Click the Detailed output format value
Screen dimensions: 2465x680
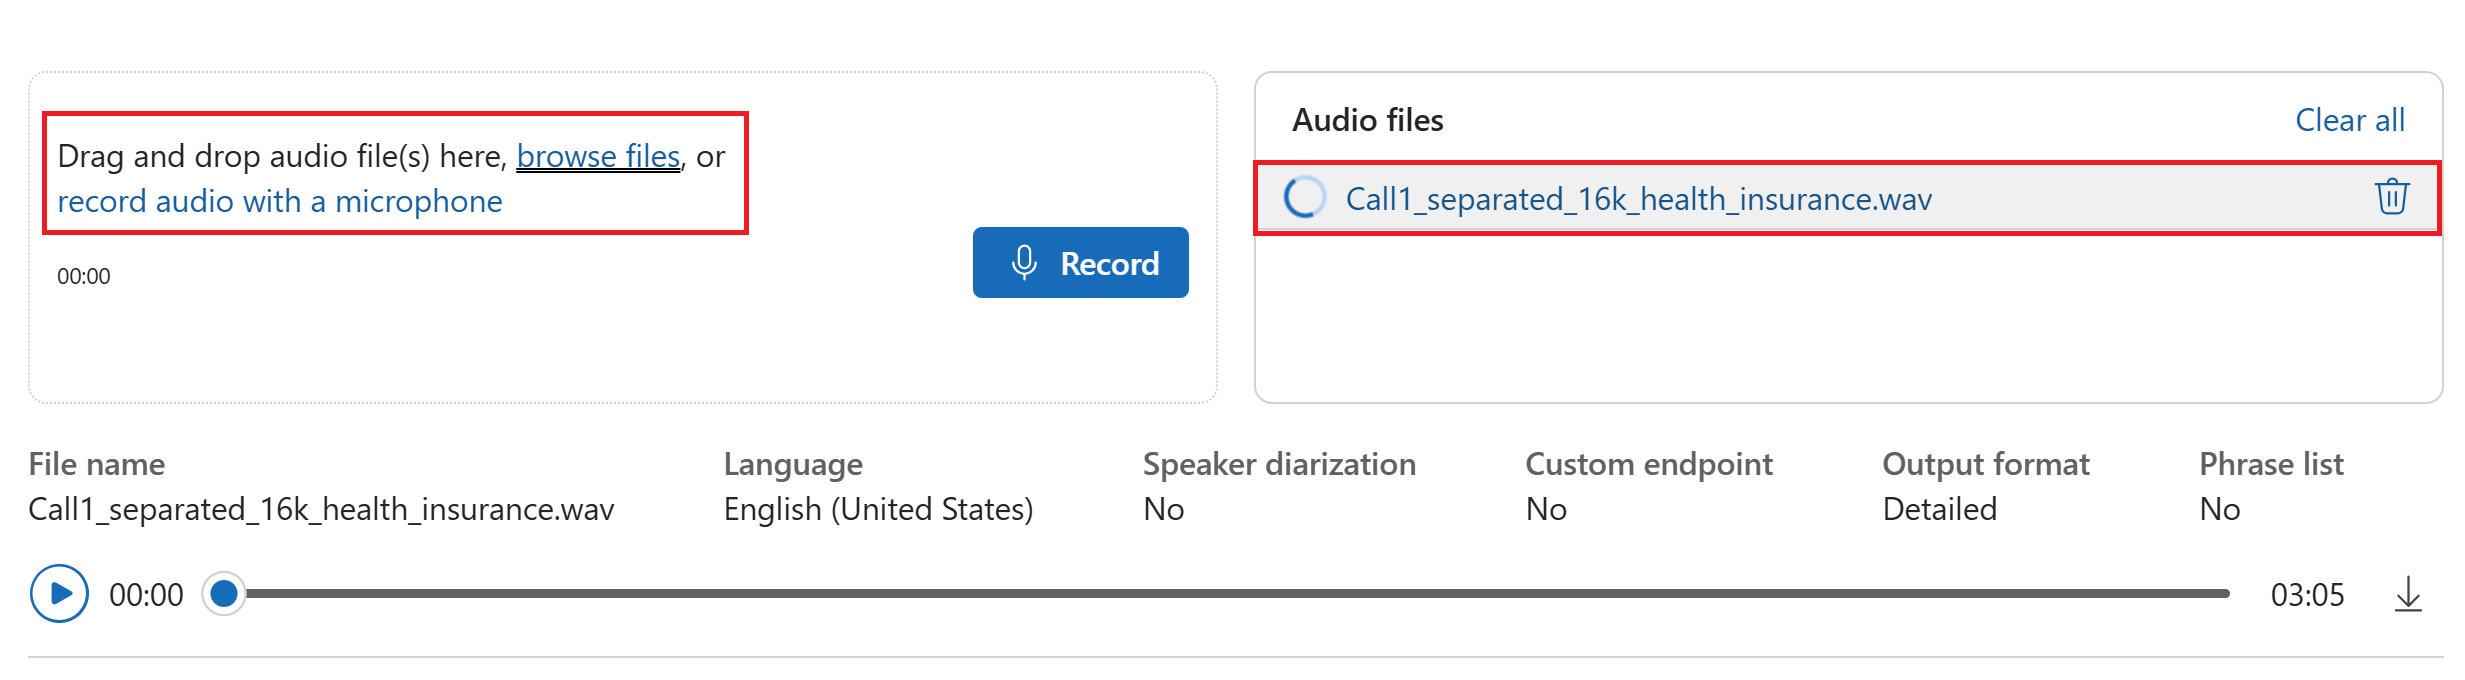click(x=1939, y=509)
